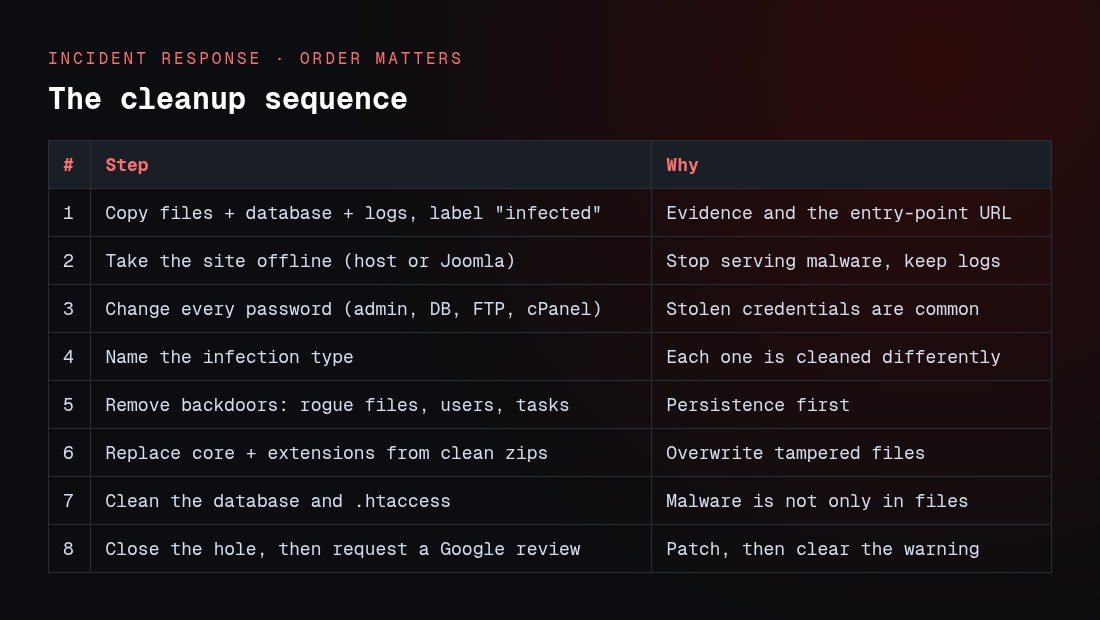Select 'Replace core + extensions from clean zips' cell
This screenshot has height=620, width=1100.
(371, 452)
